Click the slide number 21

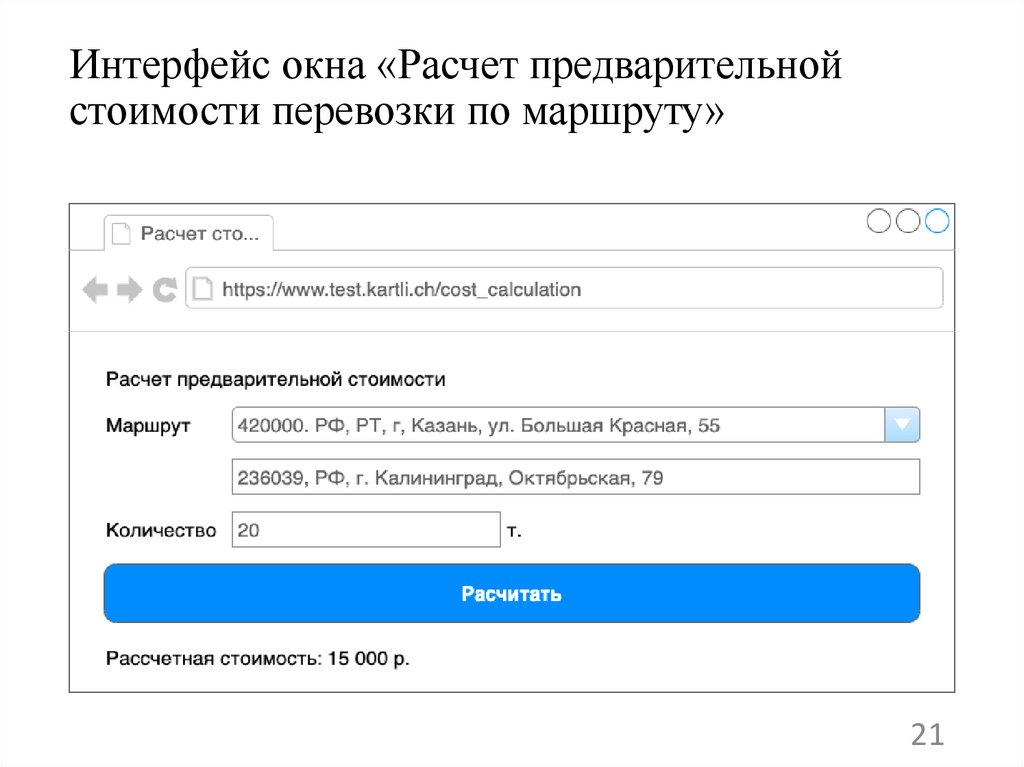pos(927,734)
